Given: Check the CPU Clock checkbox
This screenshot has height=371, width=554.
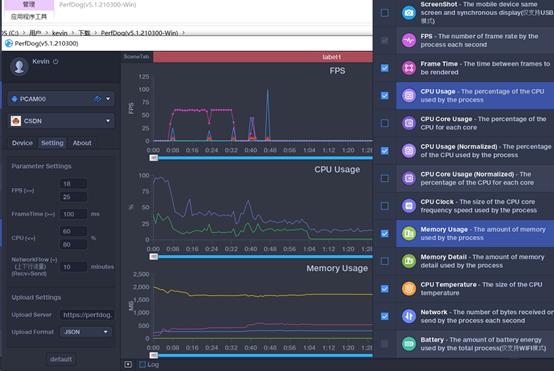Looking at the screenshot, I should [385, 206].
